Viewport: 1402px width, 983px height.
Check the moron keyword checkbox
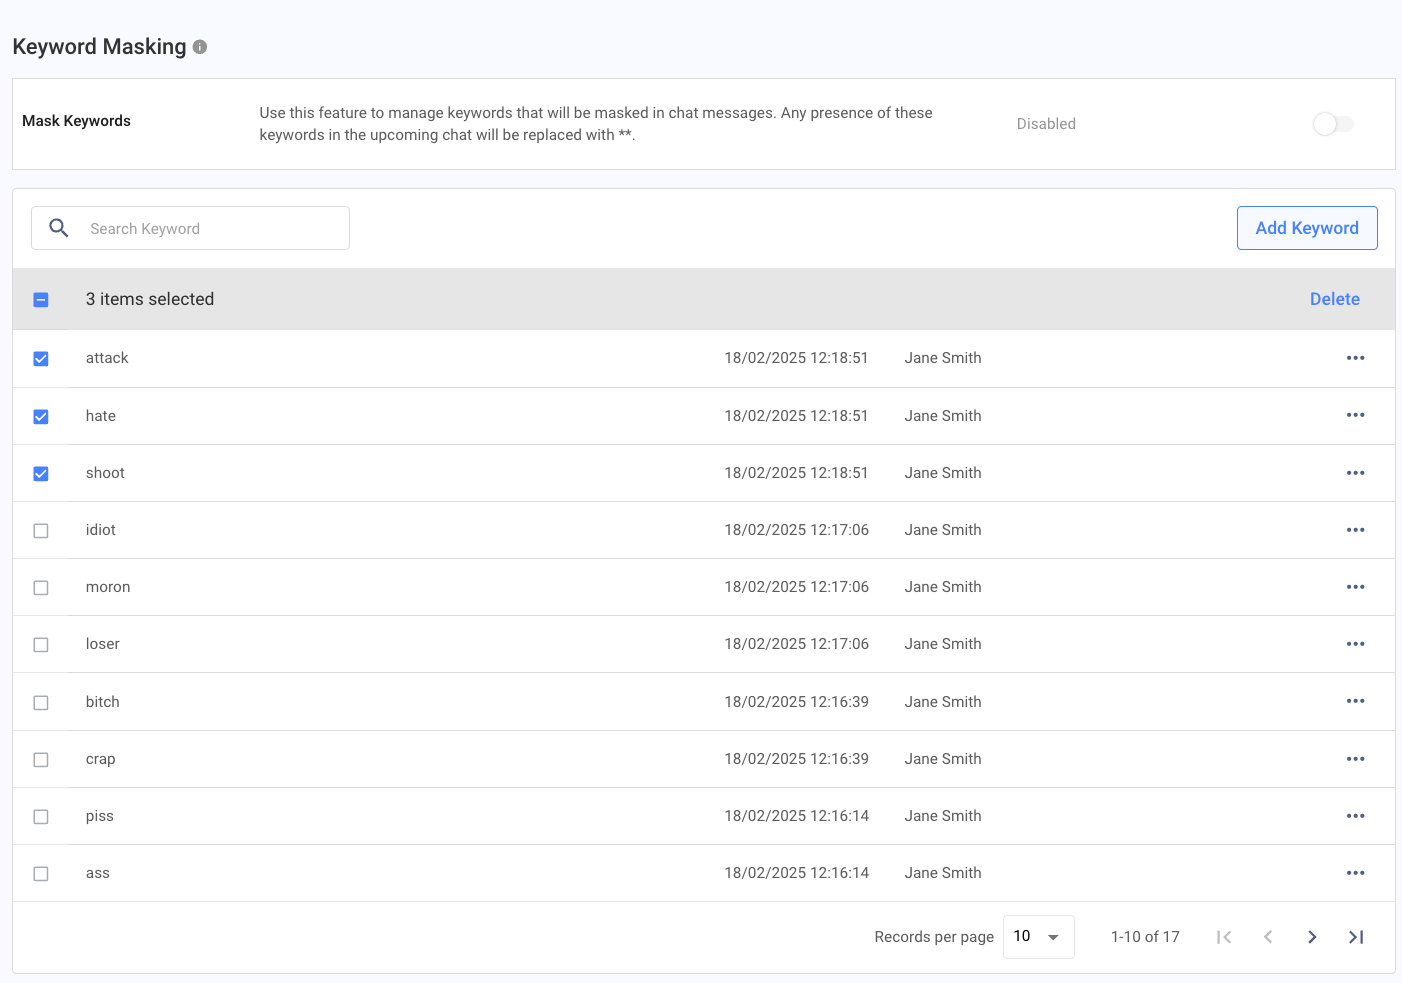point(41,588)
